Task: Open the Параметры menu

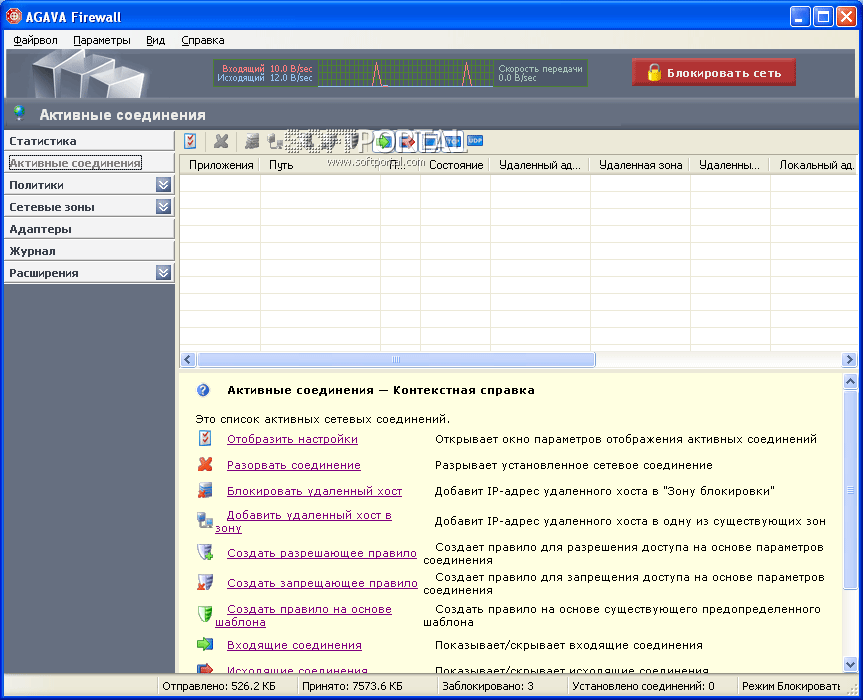Action: coord(102,40)
